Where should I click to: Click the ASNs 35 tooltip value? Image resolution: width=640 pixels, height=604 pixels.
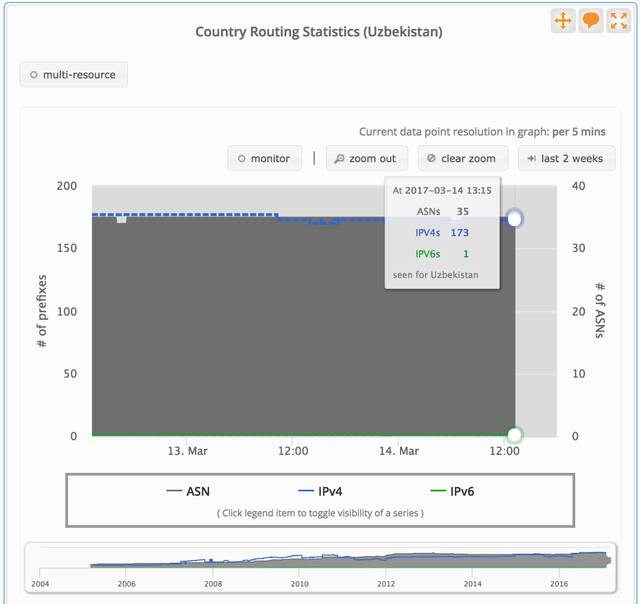tap(462, 211)
